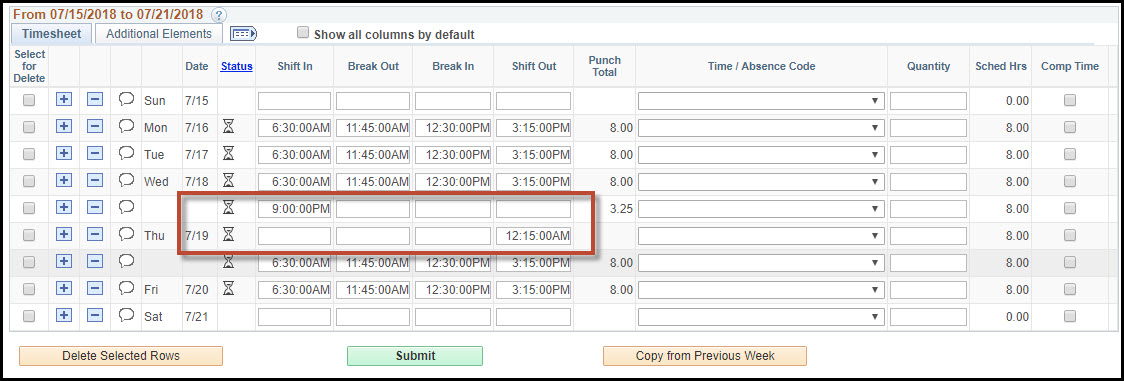Image resolution: width=1124 pixels, height=381 pixels.
Task: Click Copy from Previous Week button
Action: tap(705, 356)
